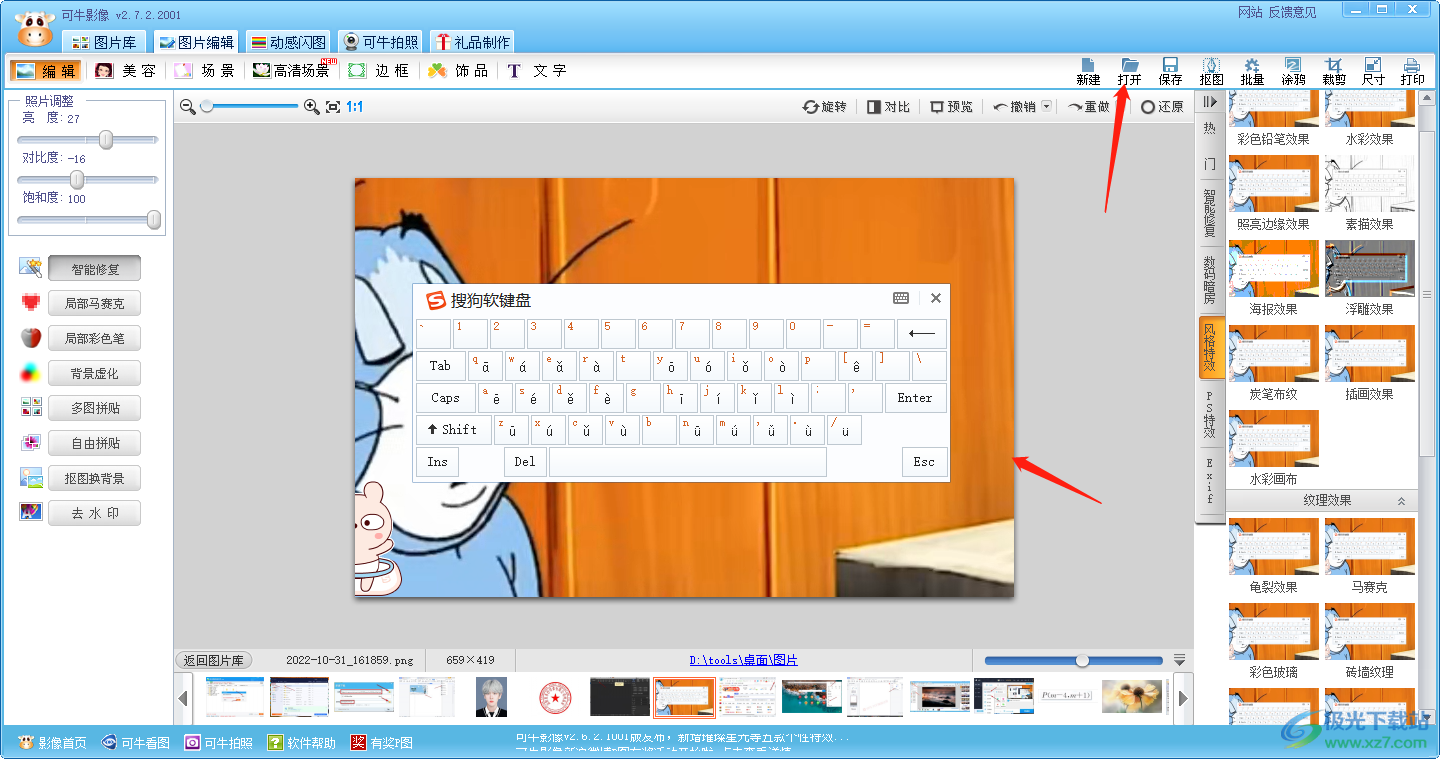The width and height of the screenshot is (1440, 759).
Task: Select the 饰品 accessories mode
Action: pos(458,71)
